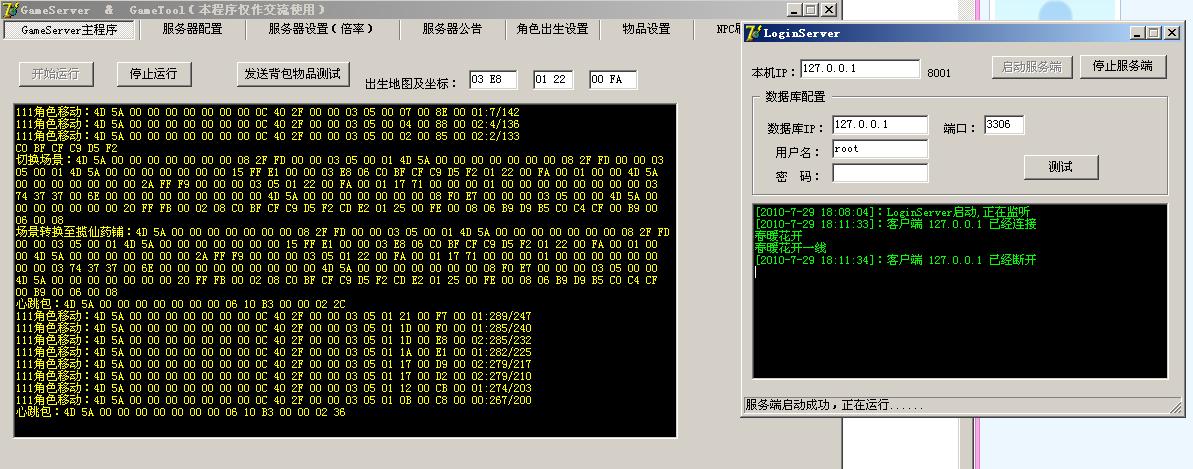Viewport: 1193px width, 469px height.
Task: Maximize the GameServer window
Action: (810, 9)
